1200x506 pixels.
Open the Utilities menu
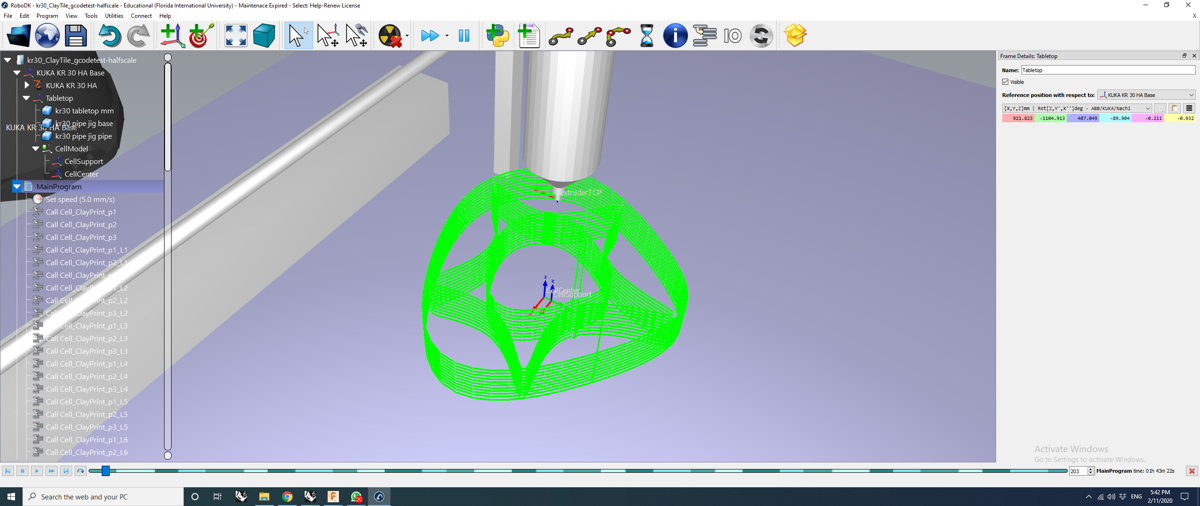click(x=114, y=16)
